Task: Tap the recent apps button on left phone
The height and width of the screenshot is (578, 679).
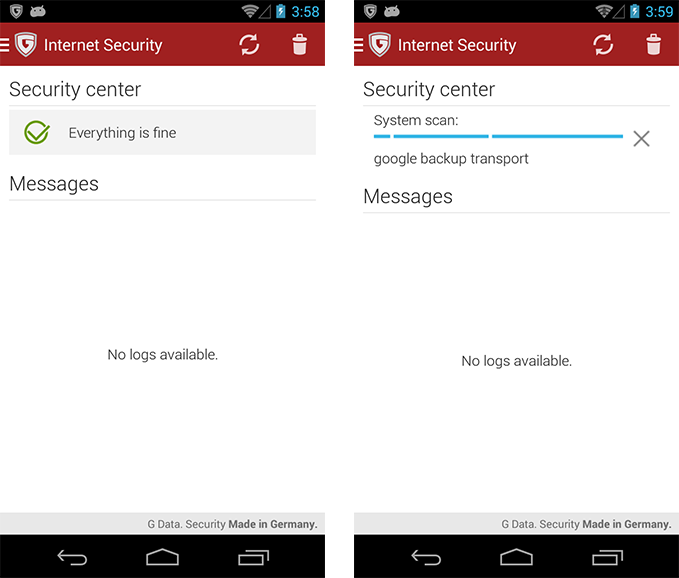Action: (253, 557)
